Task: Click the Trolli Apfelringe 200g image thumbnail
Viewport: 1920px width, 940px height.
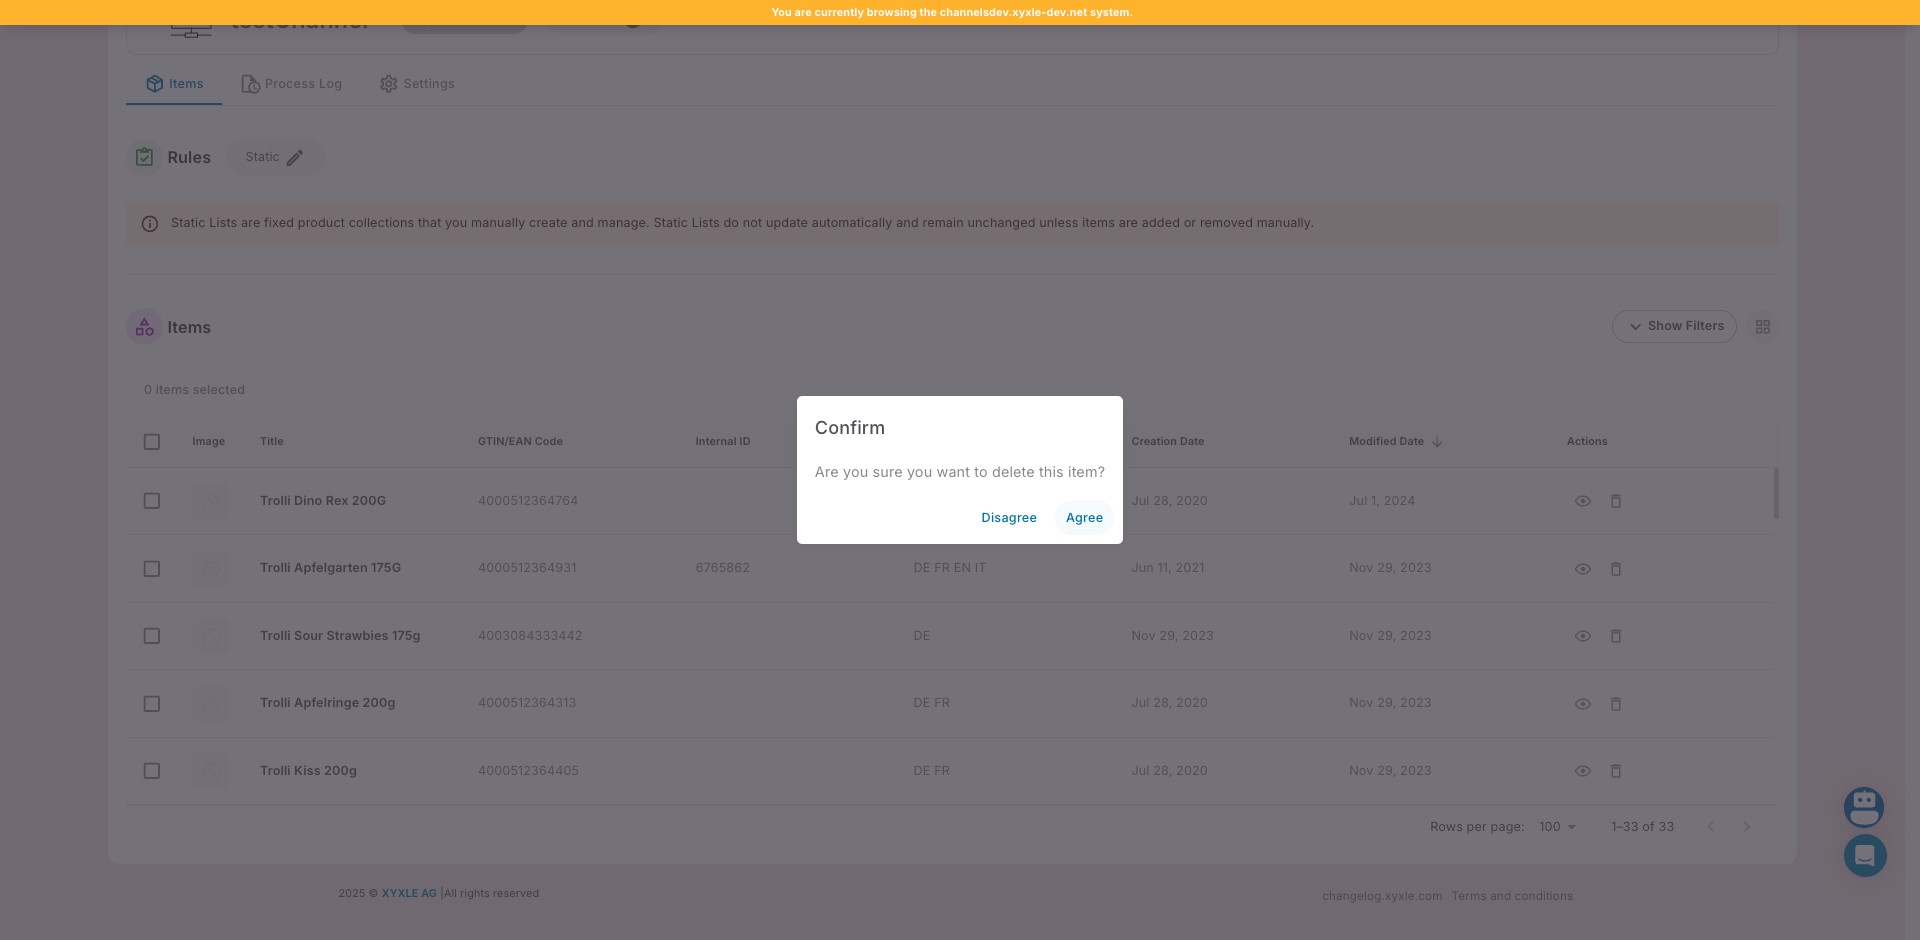Action: pyautogui.click(x=210, y=704)
